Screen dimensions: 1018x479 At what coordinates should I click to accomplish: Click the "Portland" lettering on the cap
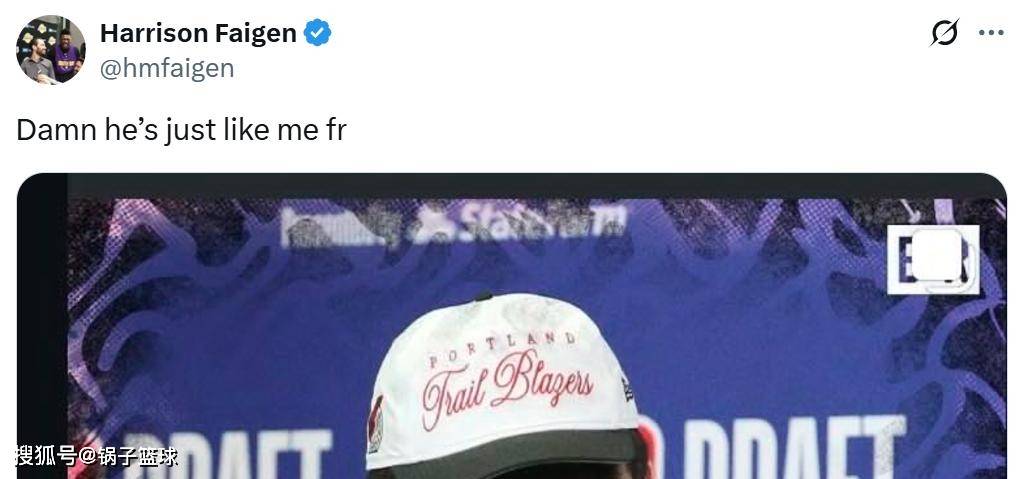(x=502, y=348)
